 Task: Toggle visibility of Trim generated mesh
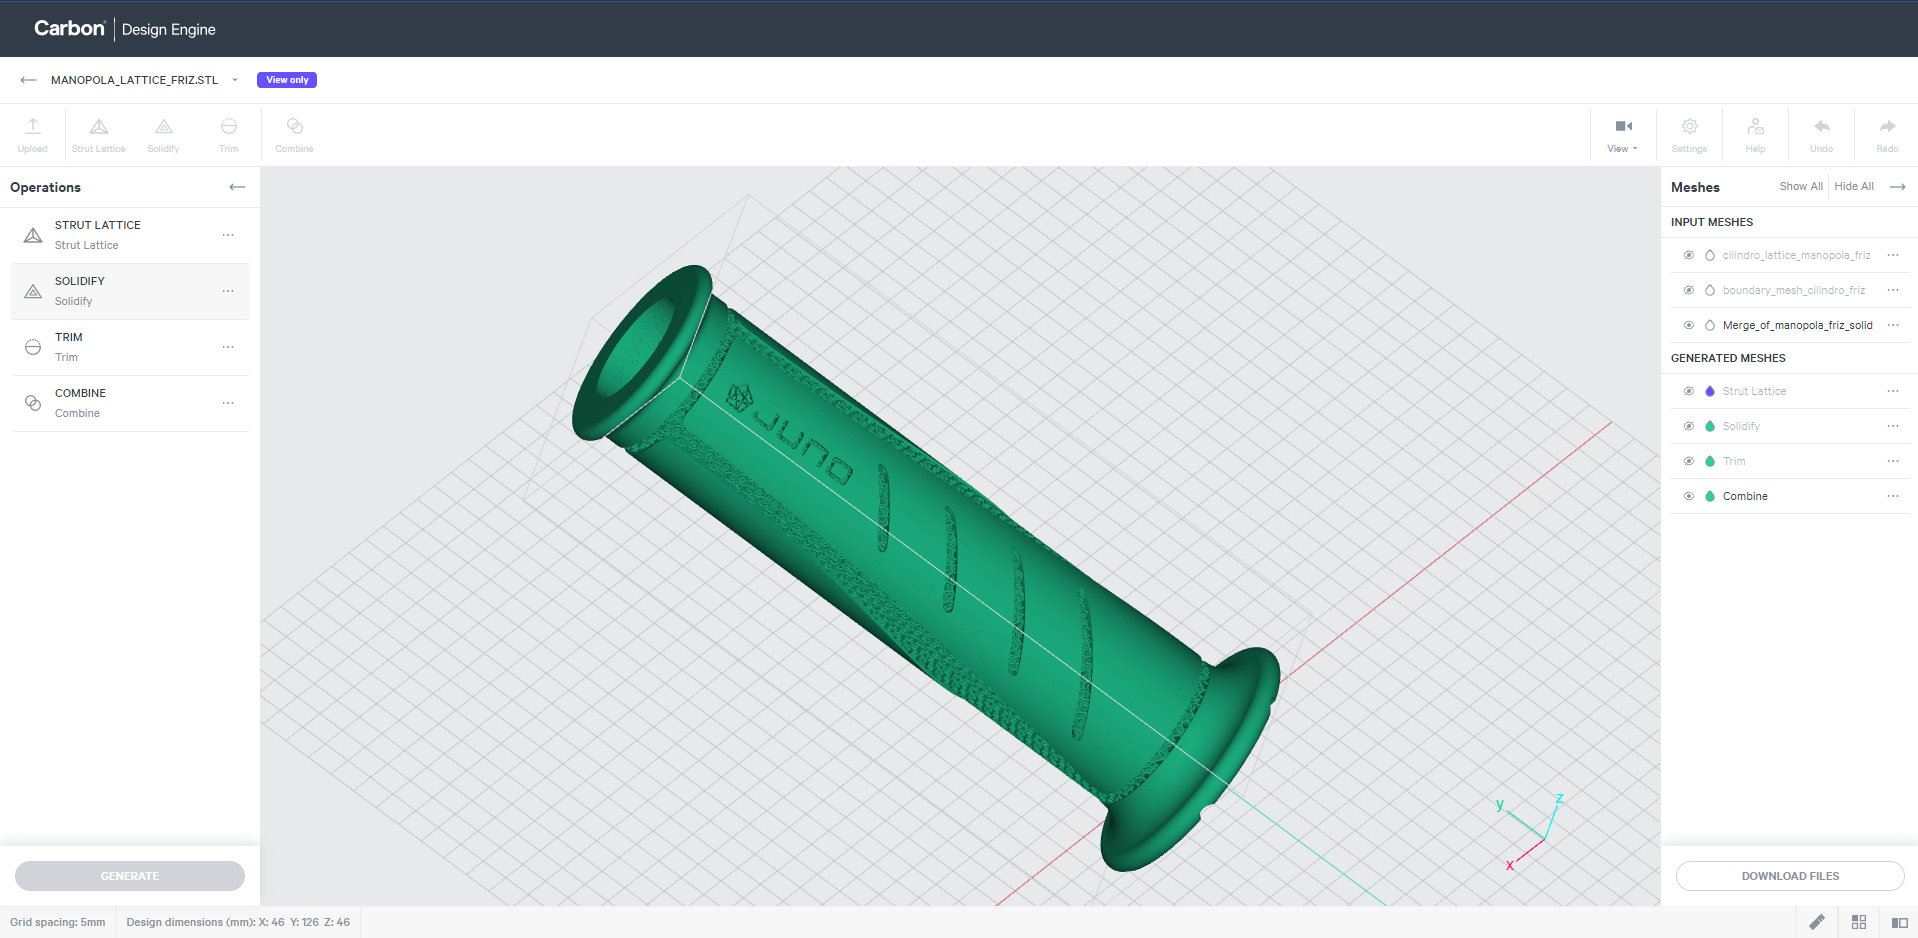click(1689, 461)
